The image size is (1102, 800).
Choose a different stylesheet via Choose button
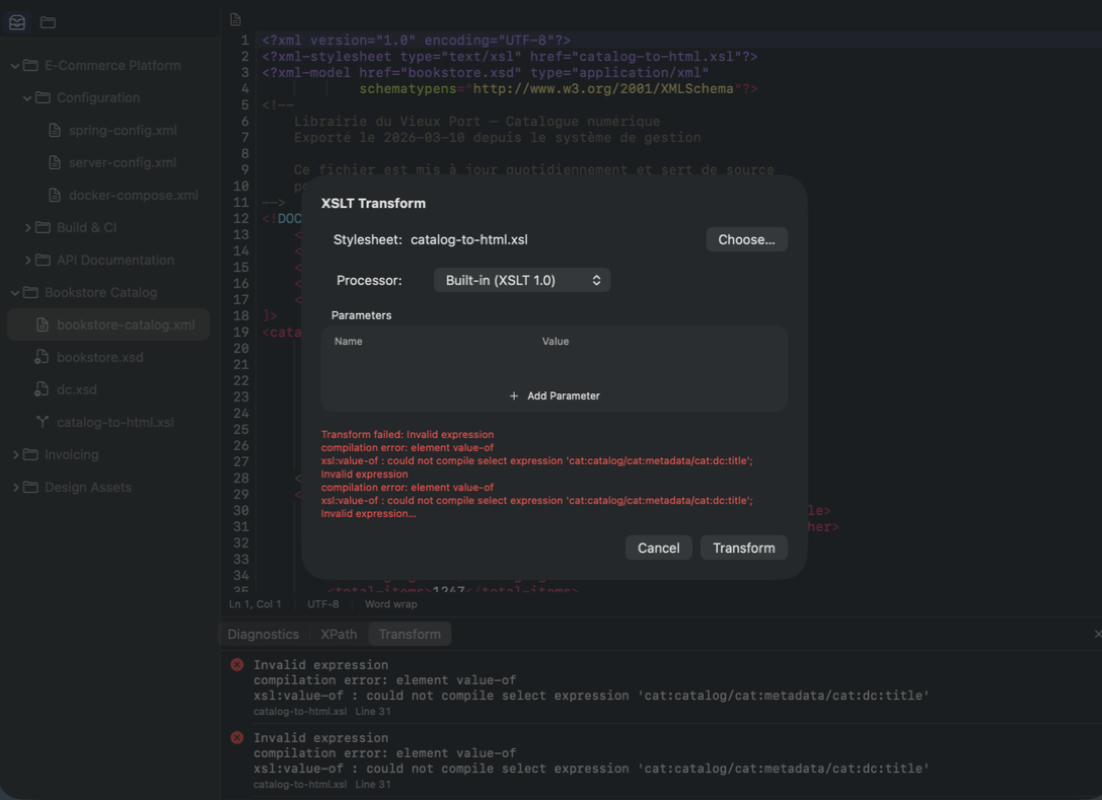[746, 239]
